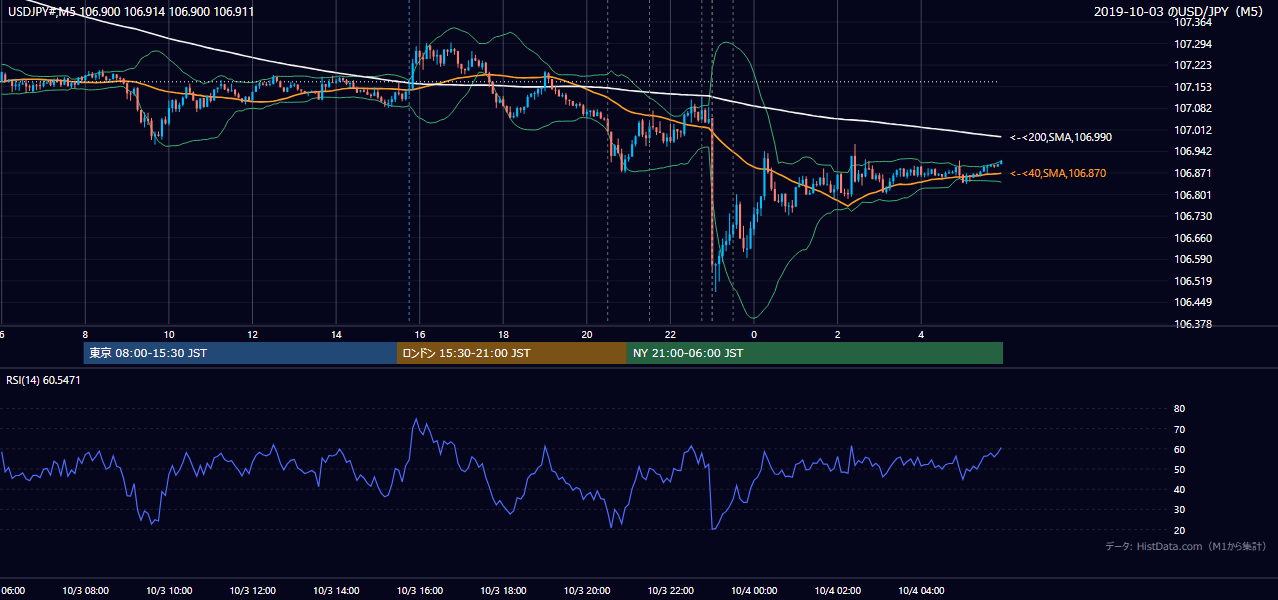
Task: Click hour tick 10 under price chart
Action: tap(169, 334)
